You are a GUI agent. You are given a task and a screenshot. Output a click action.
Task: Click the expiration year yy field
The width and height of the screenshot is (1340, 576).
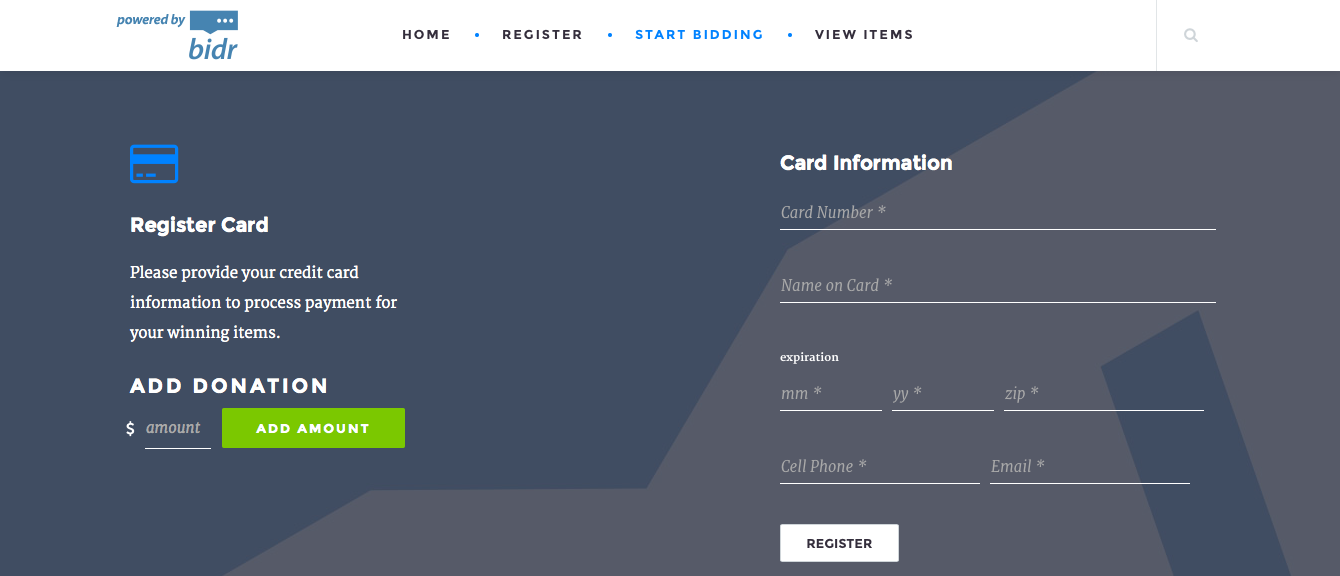click(x=943, y=394)
